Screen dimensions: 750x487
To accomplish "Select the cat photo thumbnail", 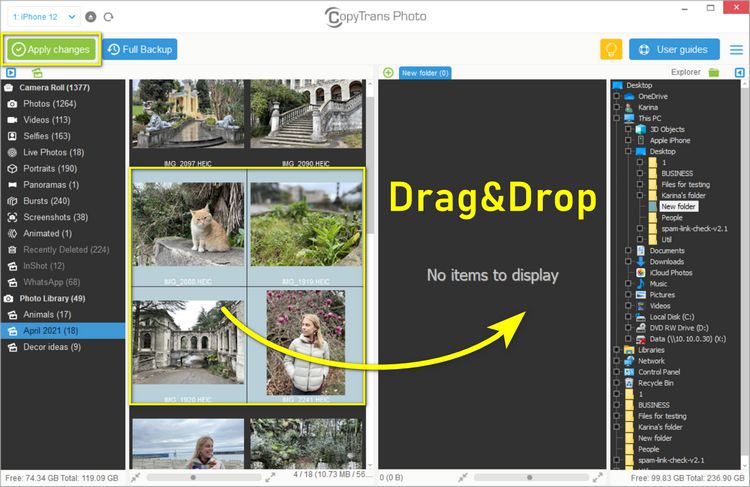I will (x=189, y=226).
